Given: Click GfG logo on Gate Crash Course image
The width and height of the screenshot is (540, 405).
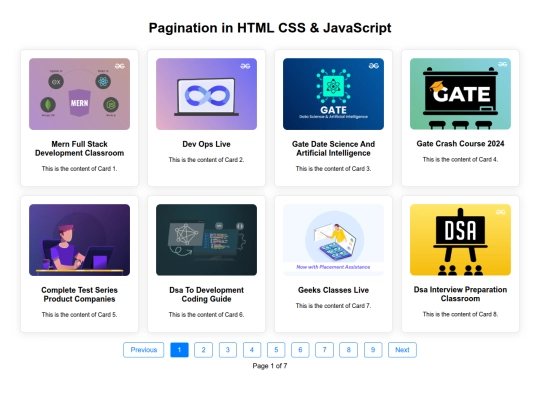Looking at the screenshot, I should coord(502,64).
